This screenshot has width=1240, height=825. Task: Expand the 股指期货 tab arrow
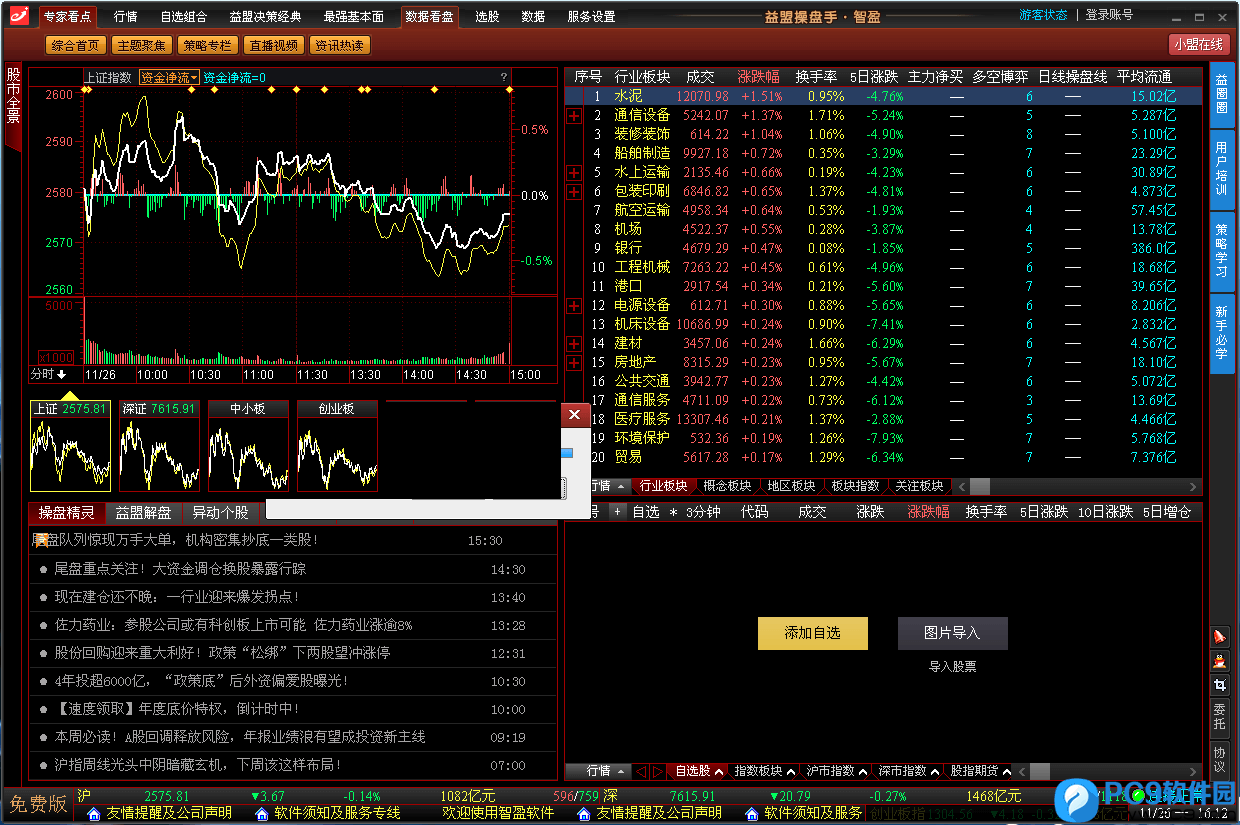pyautogui.click(x=1007, y=771)
